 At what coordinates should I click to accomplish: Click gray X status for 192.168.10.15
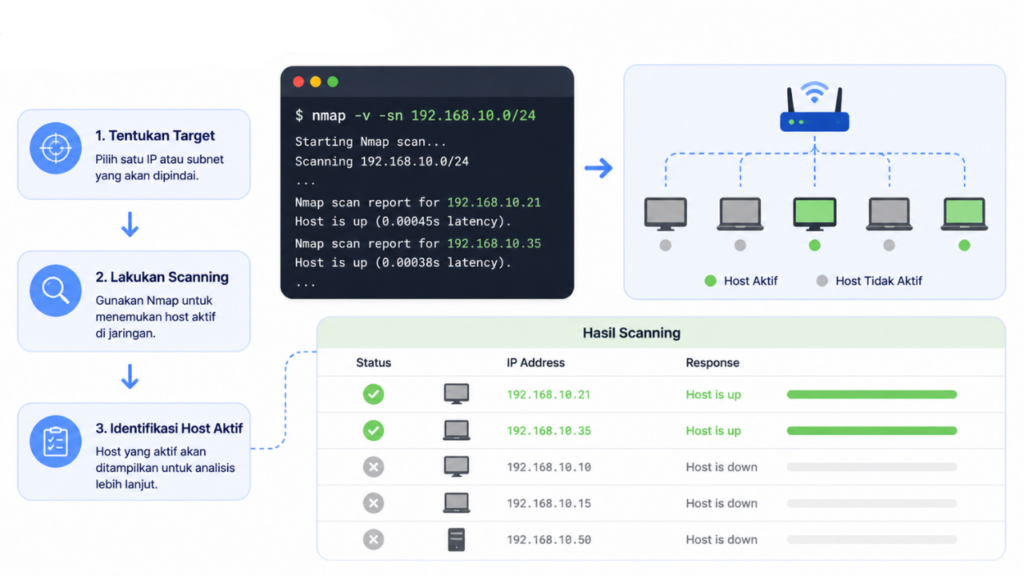tap(374, 503)
